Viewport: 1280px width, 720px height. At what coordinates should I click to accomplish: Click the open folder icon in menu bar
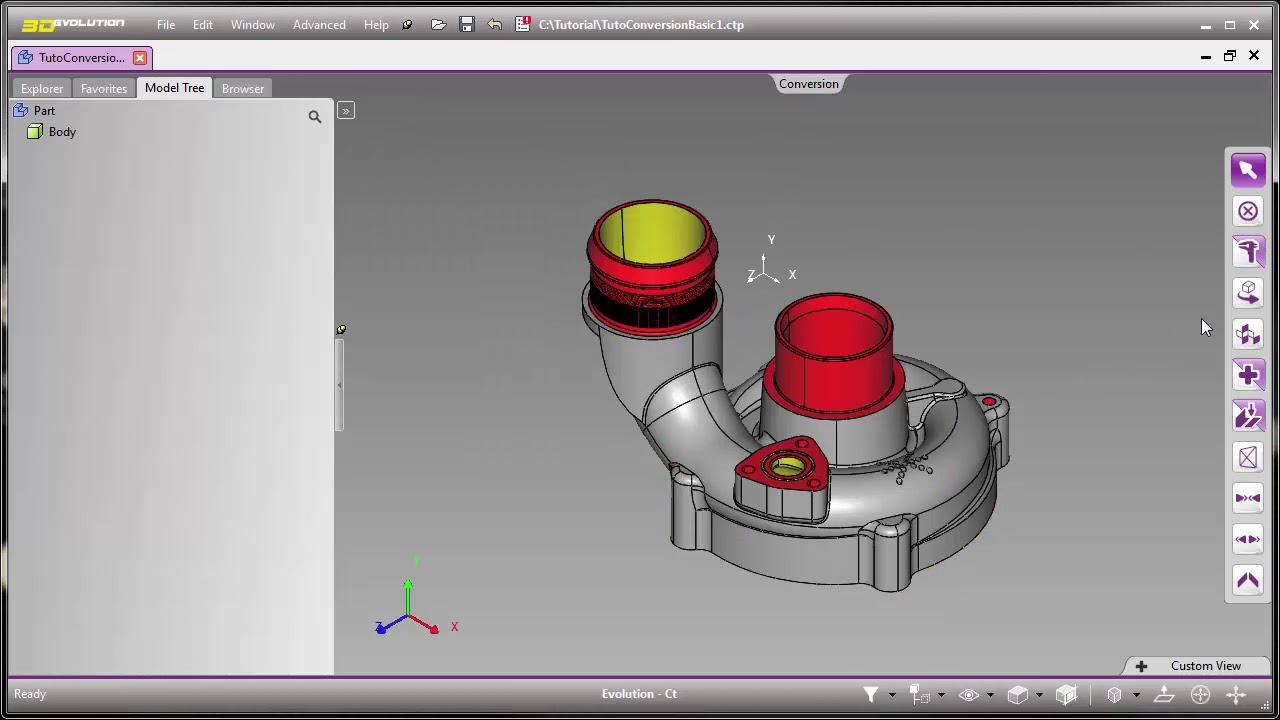pyautogui.click(x=438, y=25)
